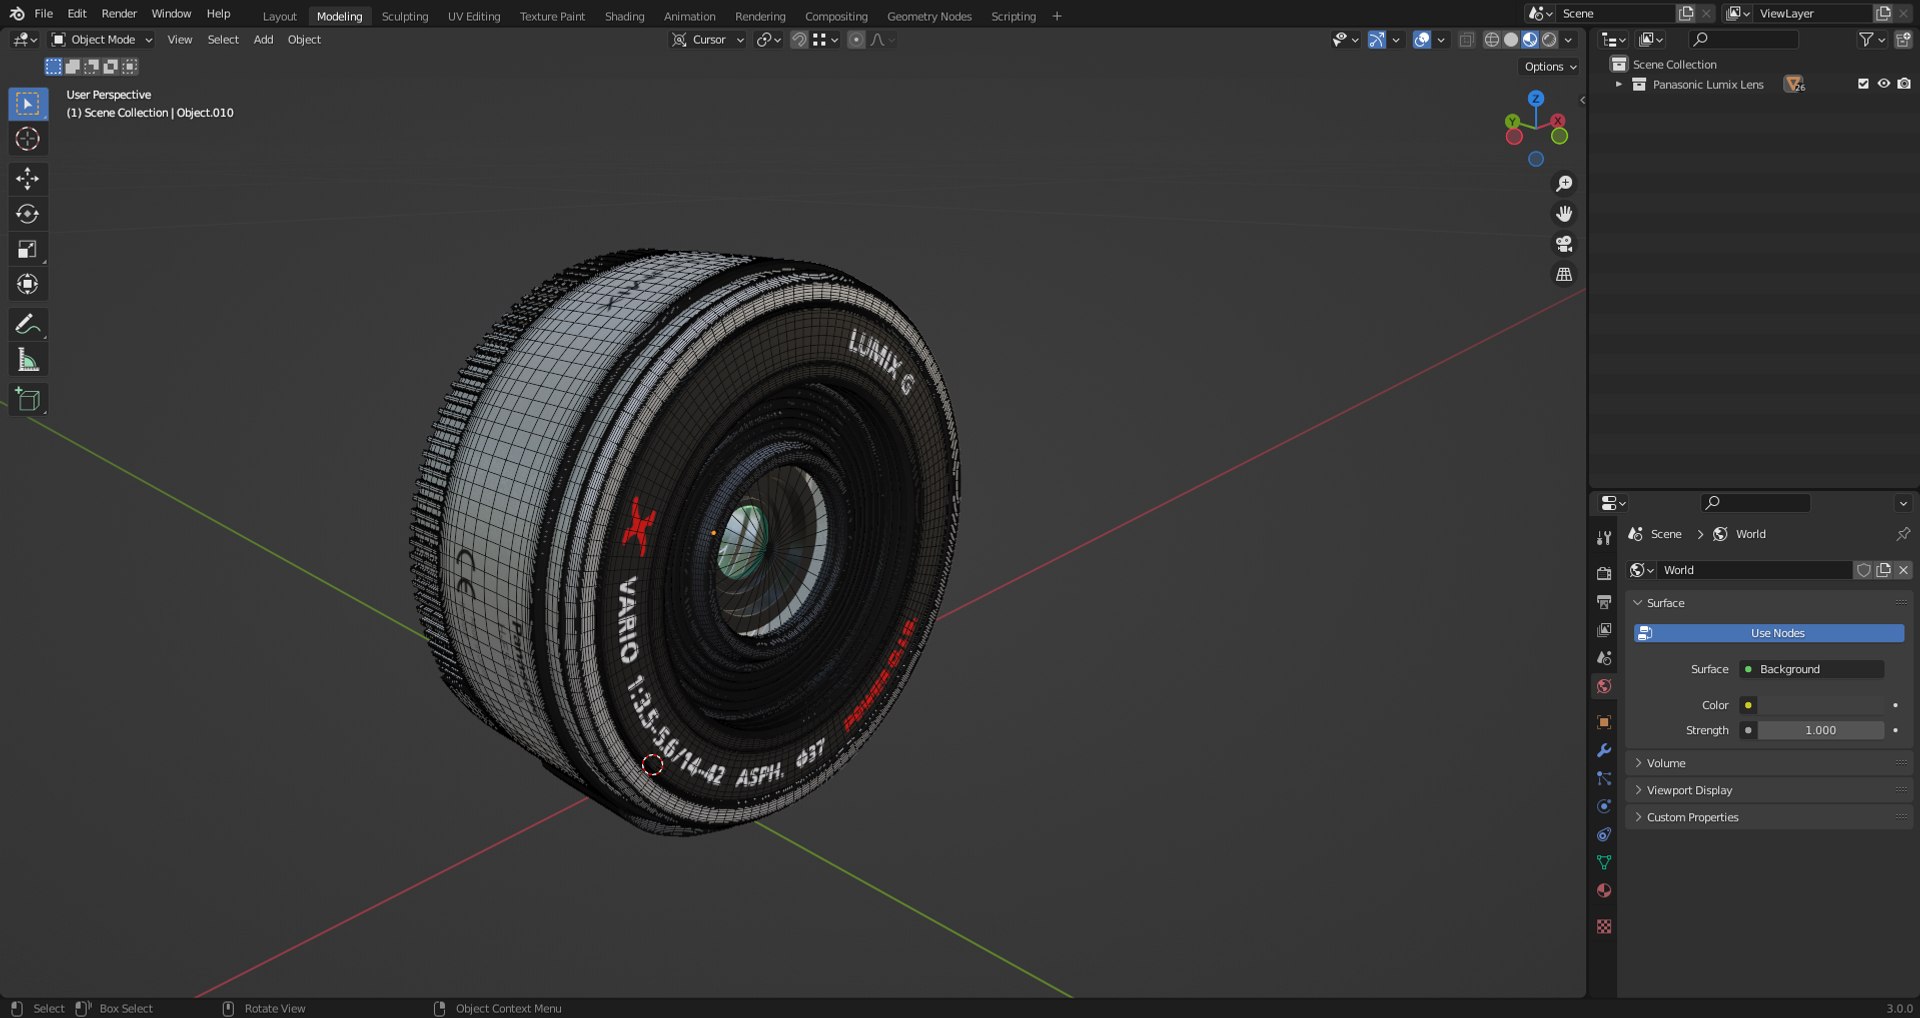Open the Physics properties tab
The image size is (1920, 1018).
[1604, 806]
